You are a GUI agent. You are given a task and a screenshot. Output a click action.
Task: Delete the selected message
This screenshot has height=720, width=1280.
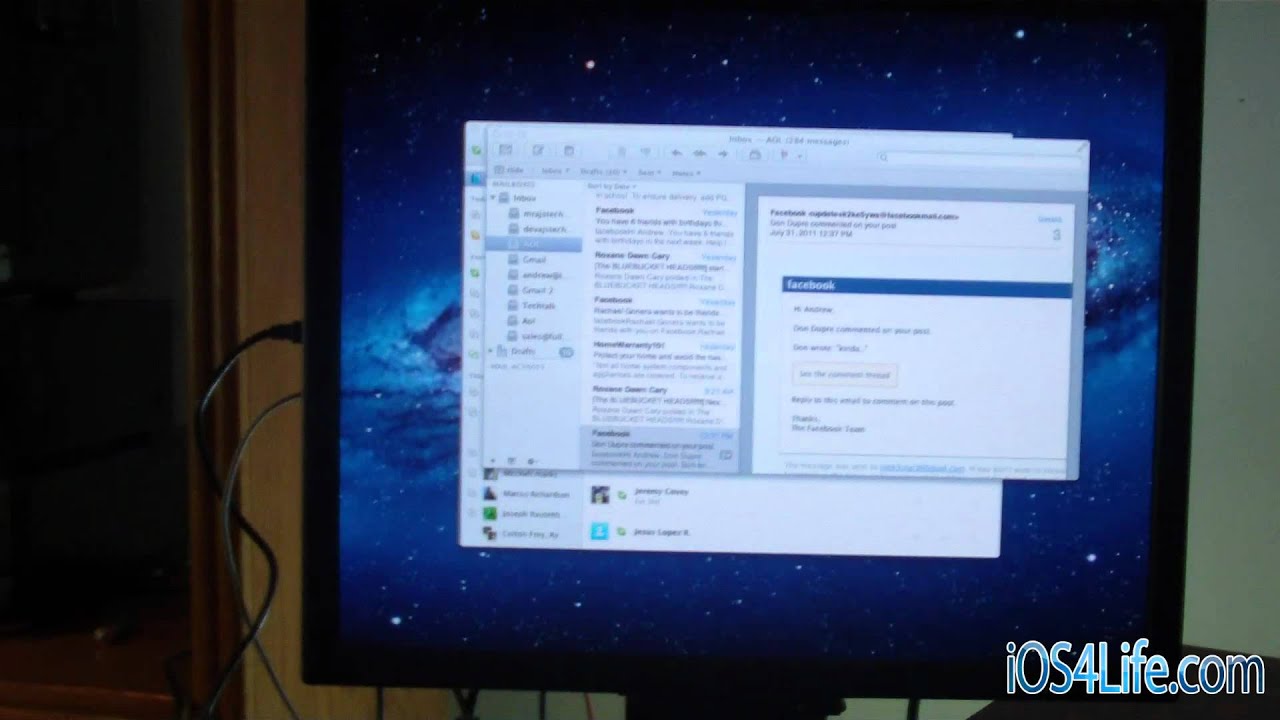(x=621, y=152)
